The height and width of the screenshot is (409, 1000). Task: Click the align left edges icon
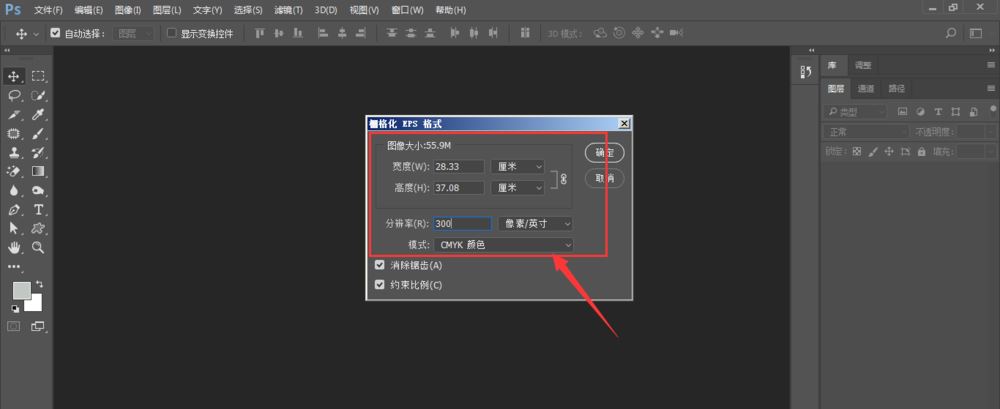pyautogui.click(x=323, y=33)
